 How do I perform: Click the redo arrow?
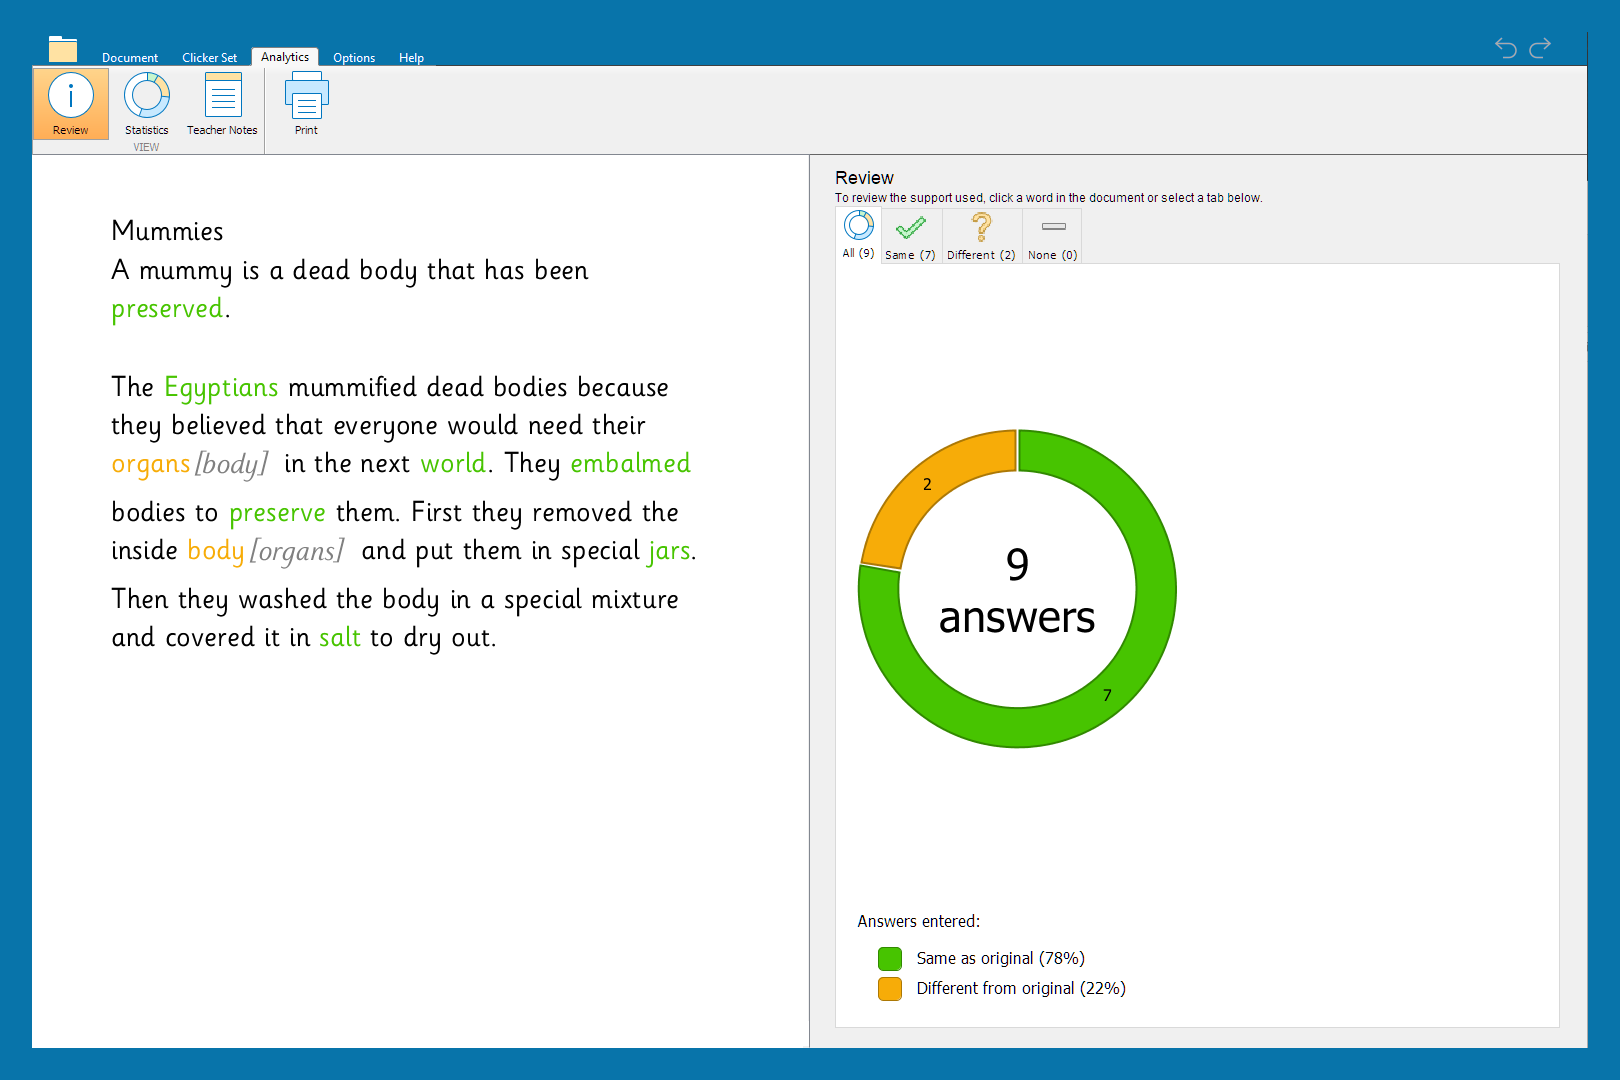1540,47
